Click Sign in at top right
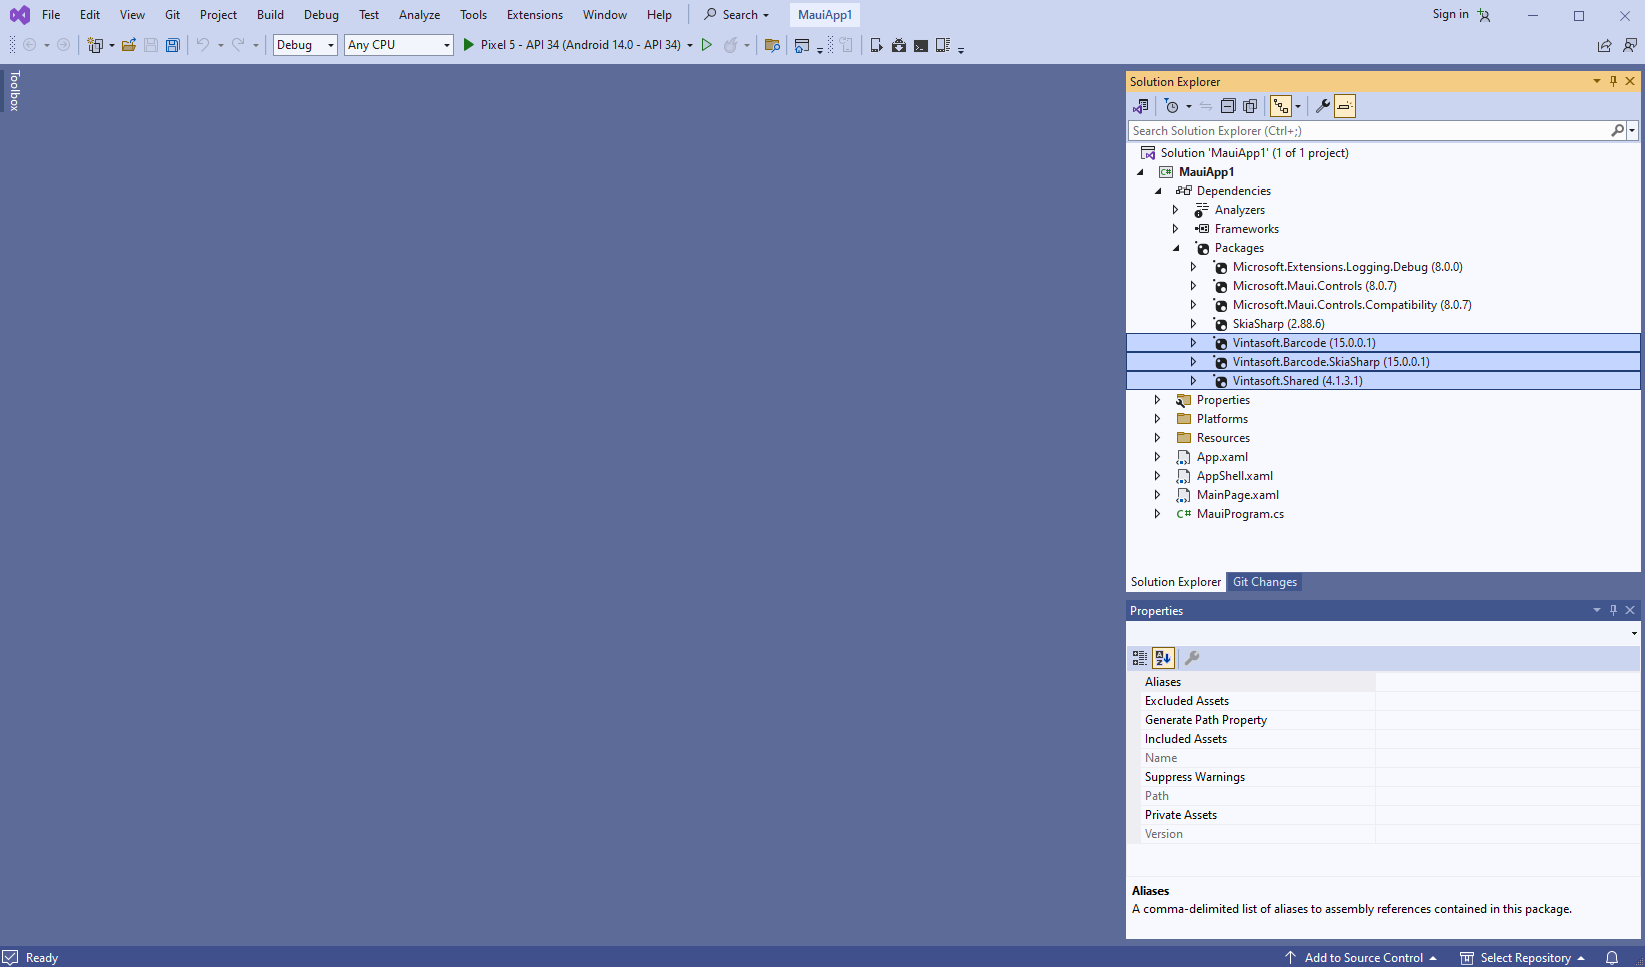This screenshot has height=967, width=1645. [1450, 14]
